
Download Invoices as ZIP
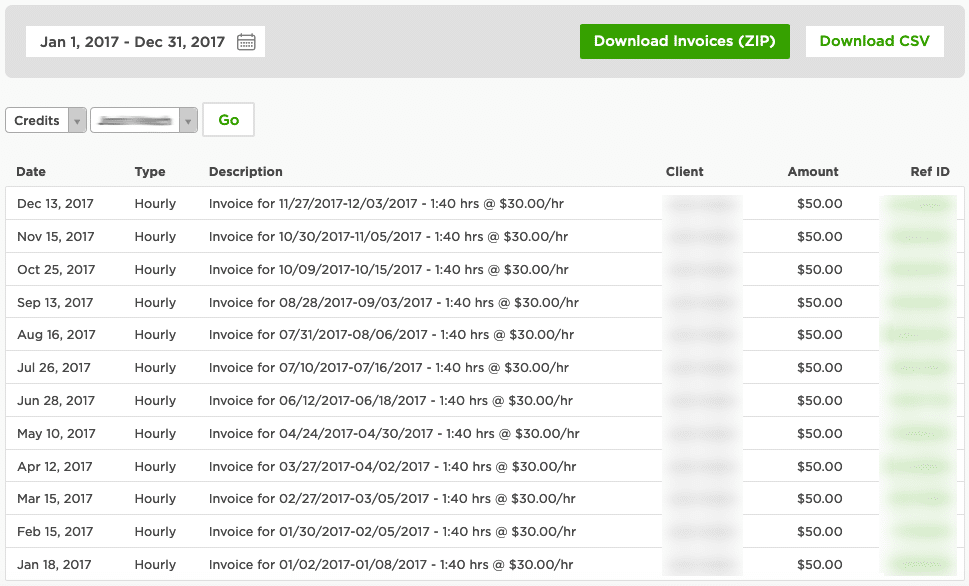[x=685, y=41]
